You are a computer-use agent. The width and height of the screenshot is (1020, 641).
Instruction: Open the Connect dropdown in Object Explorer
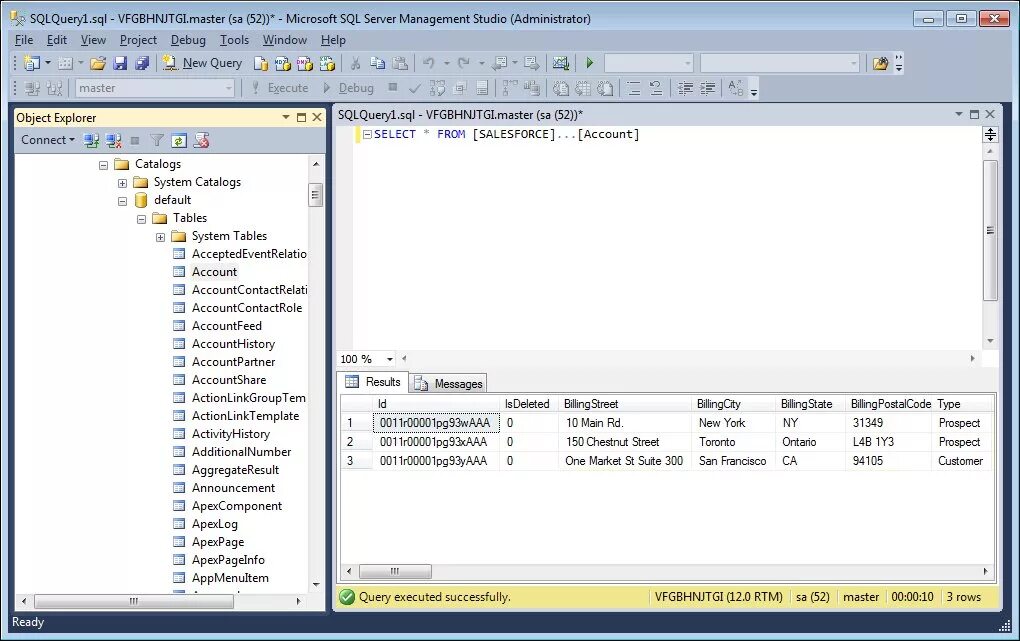point(47,140)
